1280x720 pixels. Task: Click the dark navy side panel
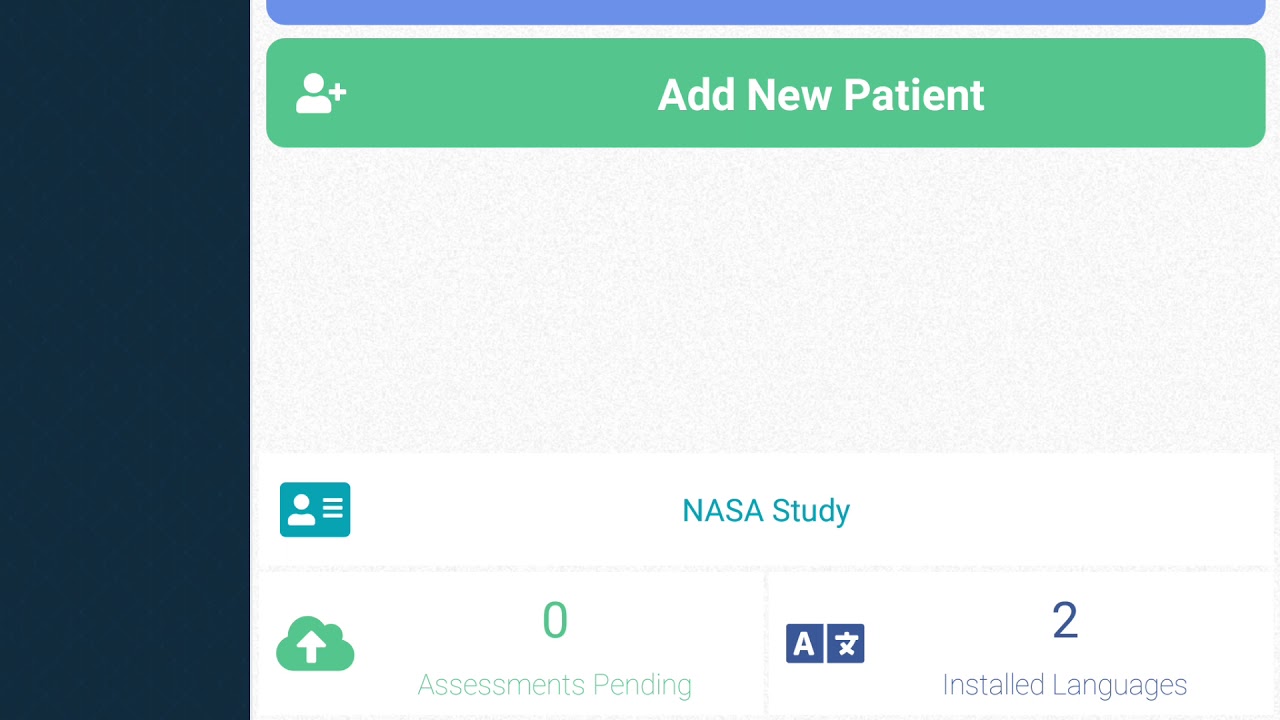coord(124,360)
